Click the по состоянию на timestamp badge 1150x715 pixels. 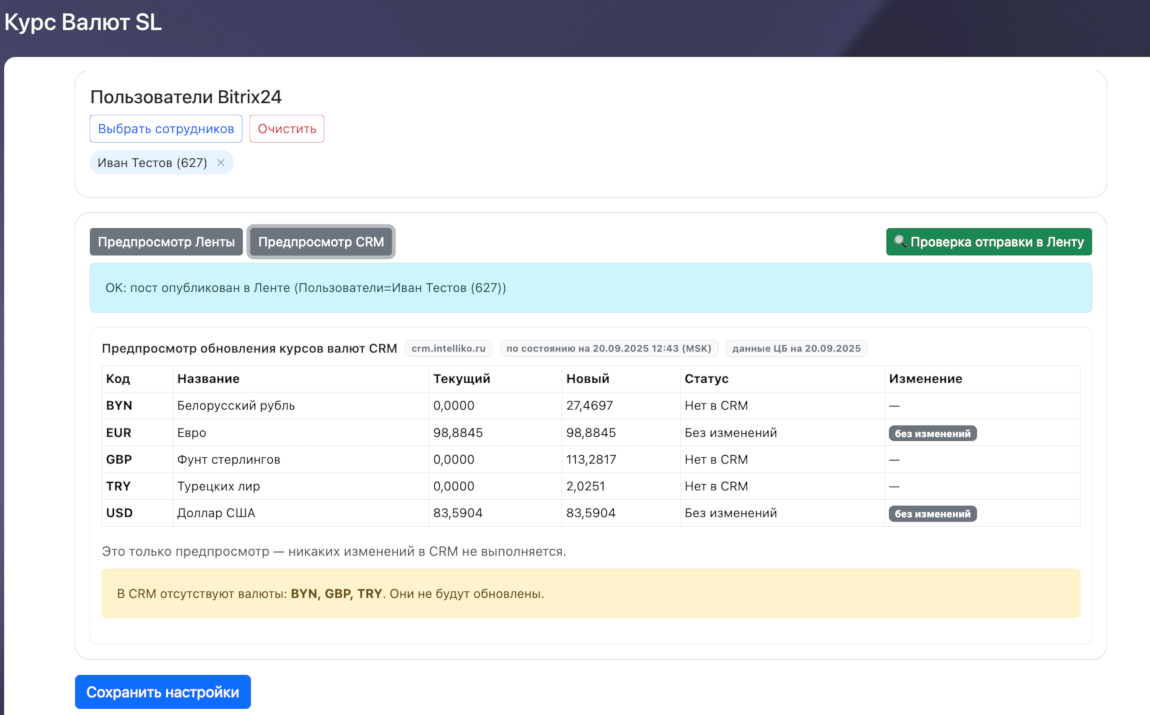(608, 349)
